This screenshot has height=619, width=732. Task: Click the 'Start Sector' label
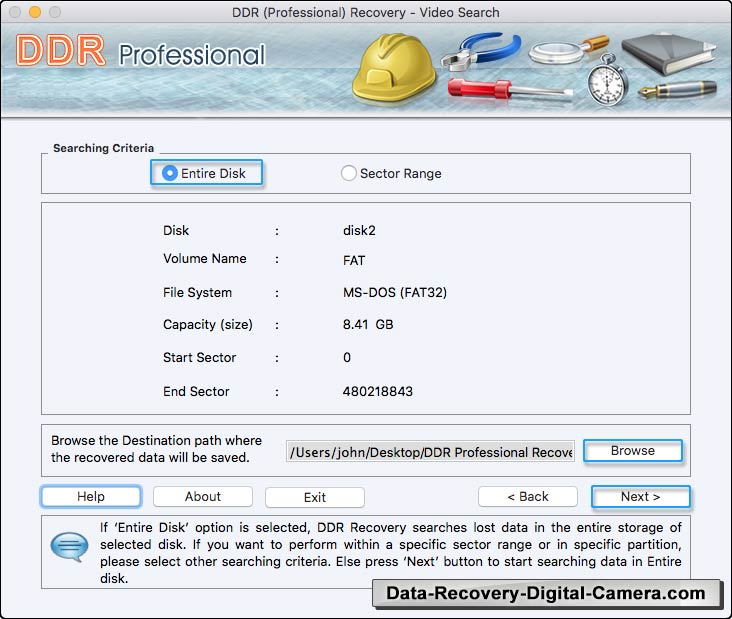coord(199,358)
